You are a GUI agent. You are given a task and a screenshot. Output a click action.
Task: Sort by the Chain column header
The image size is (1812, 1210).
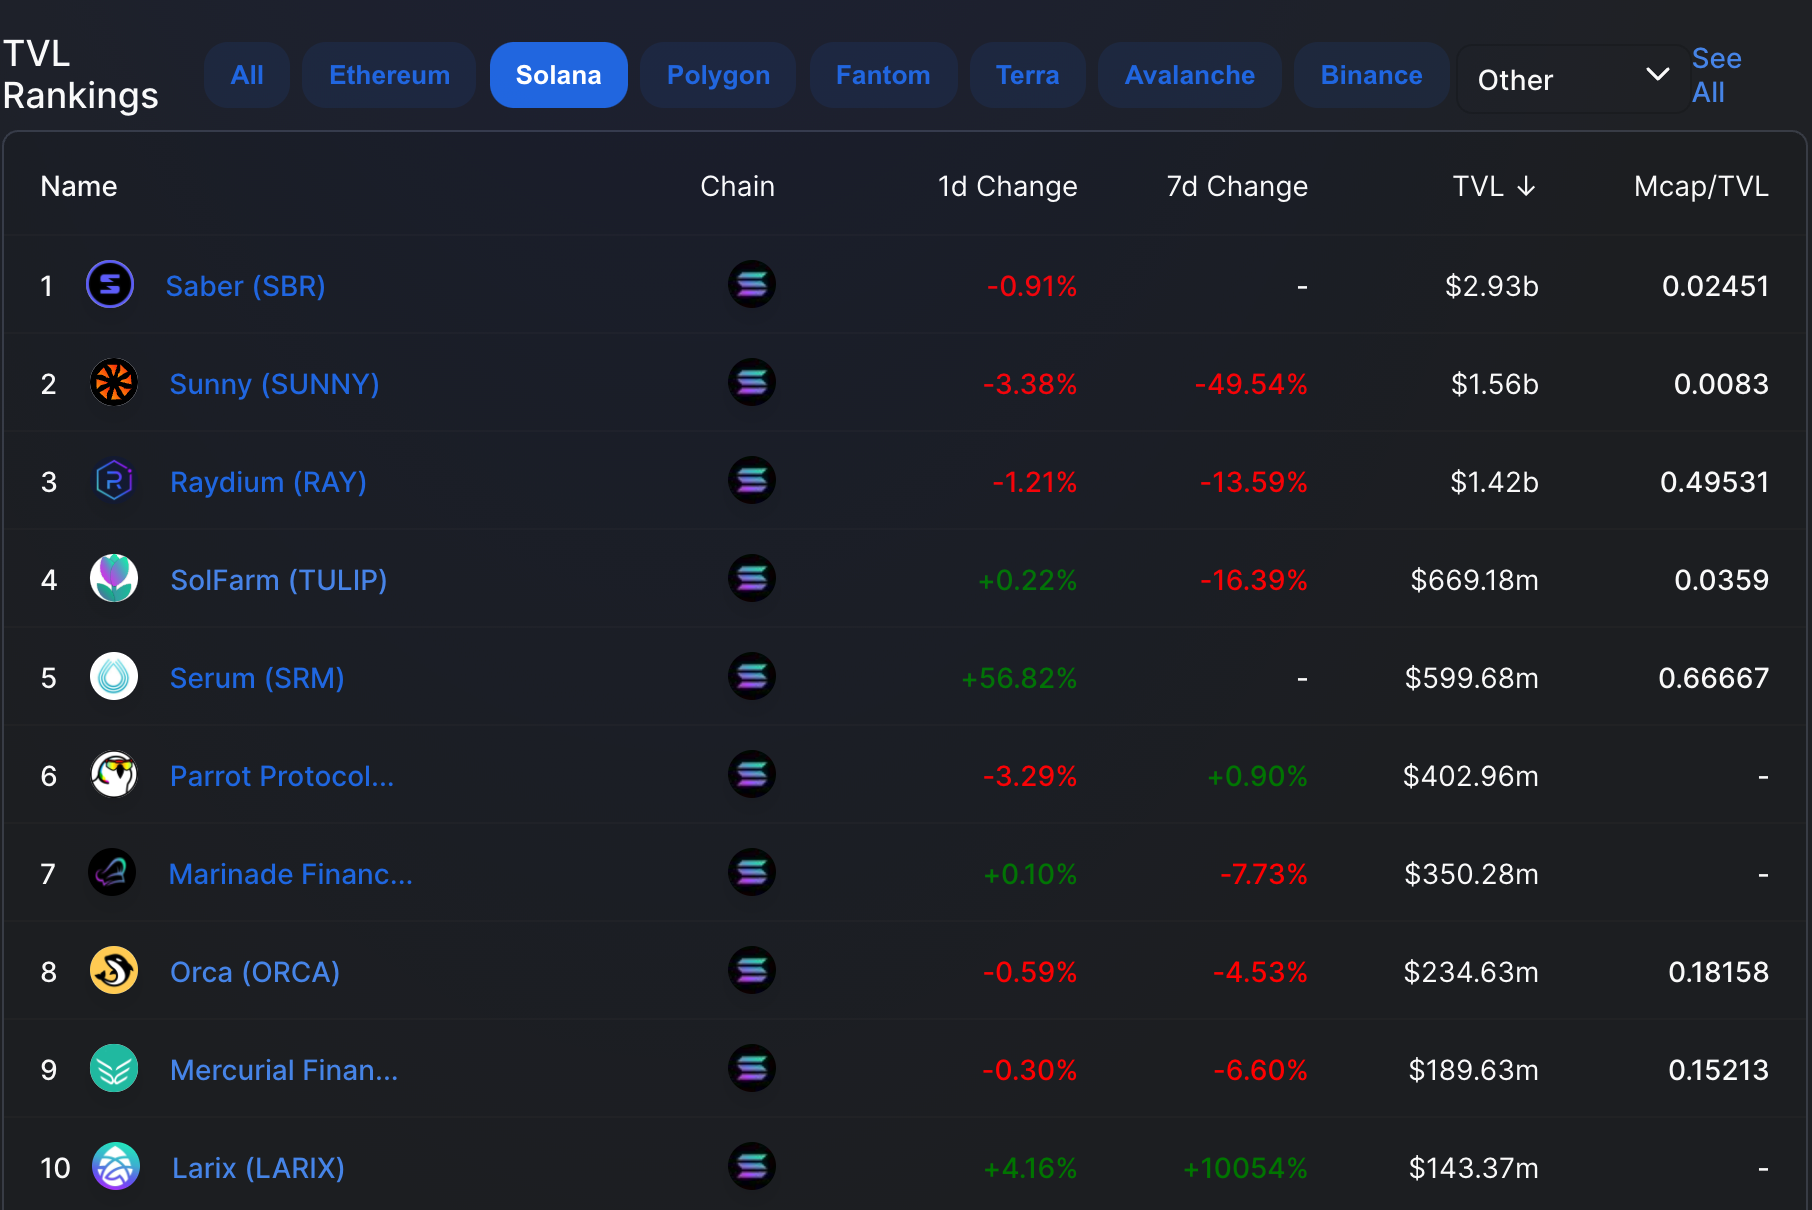tap(737, 187)
